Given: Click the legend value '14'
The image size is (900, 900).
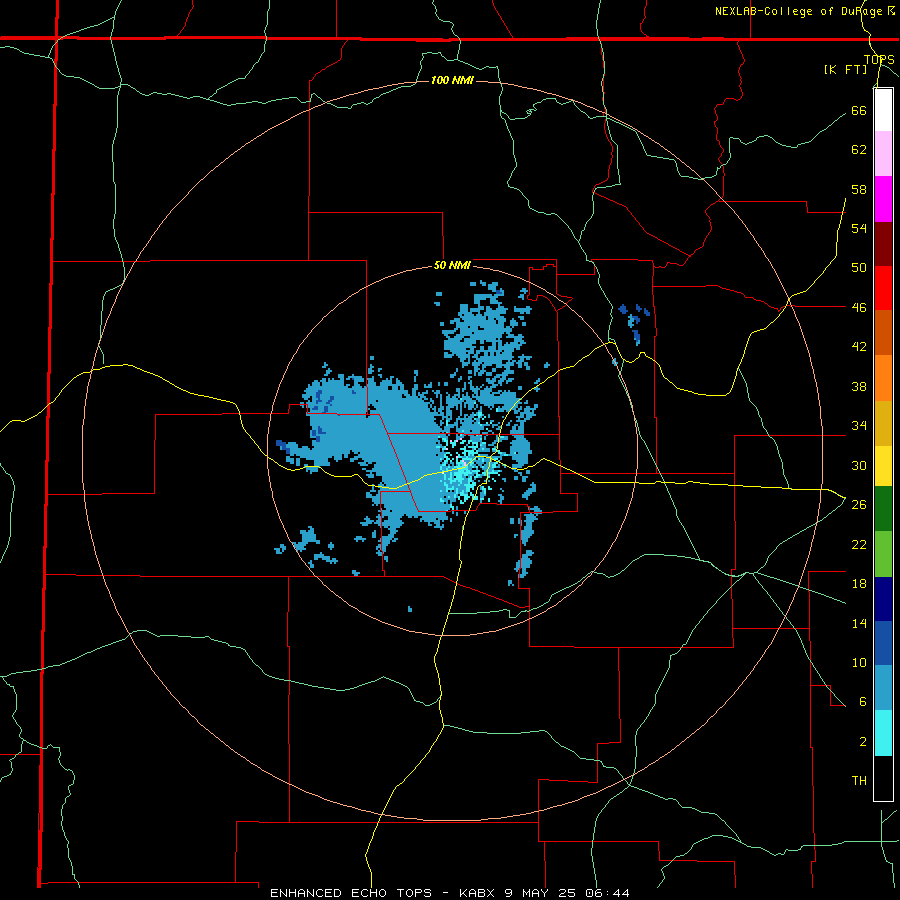Looking at the screenshot, I should 859,623.
